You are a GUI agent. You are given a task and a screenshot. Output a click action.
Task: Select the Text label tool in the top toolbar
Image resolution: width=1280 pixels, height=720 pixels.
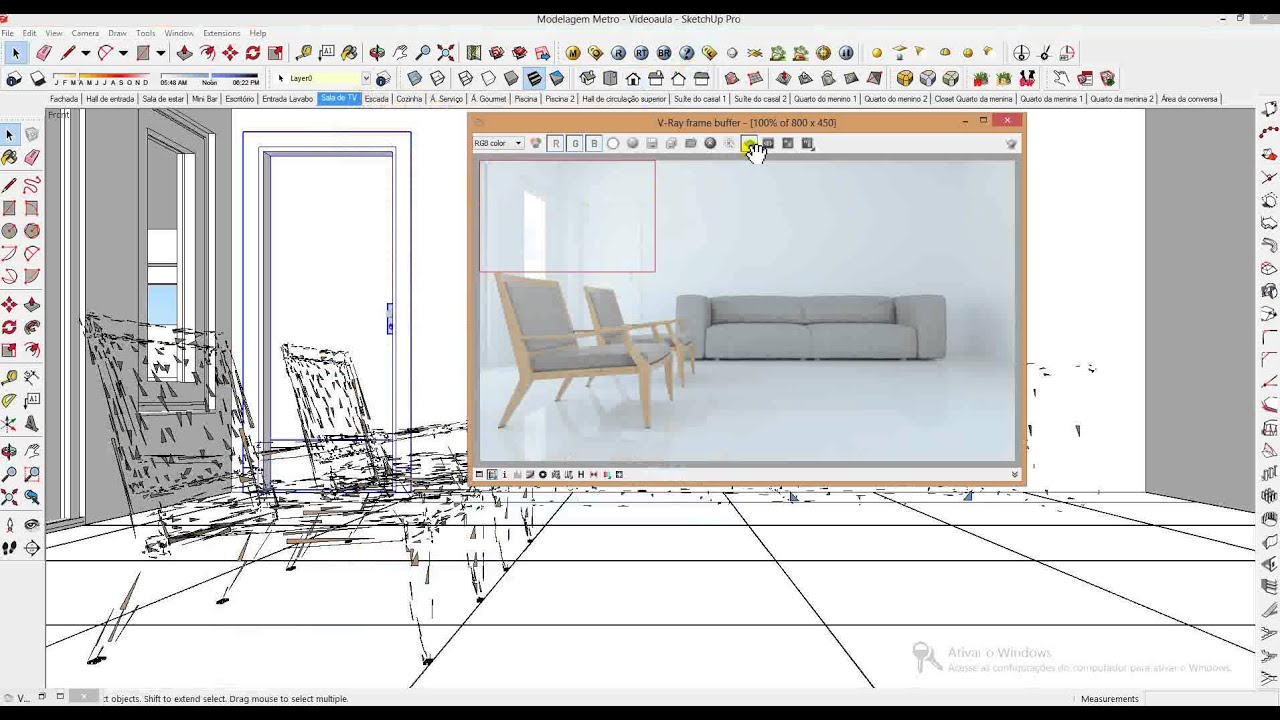(x=327, y=53)
